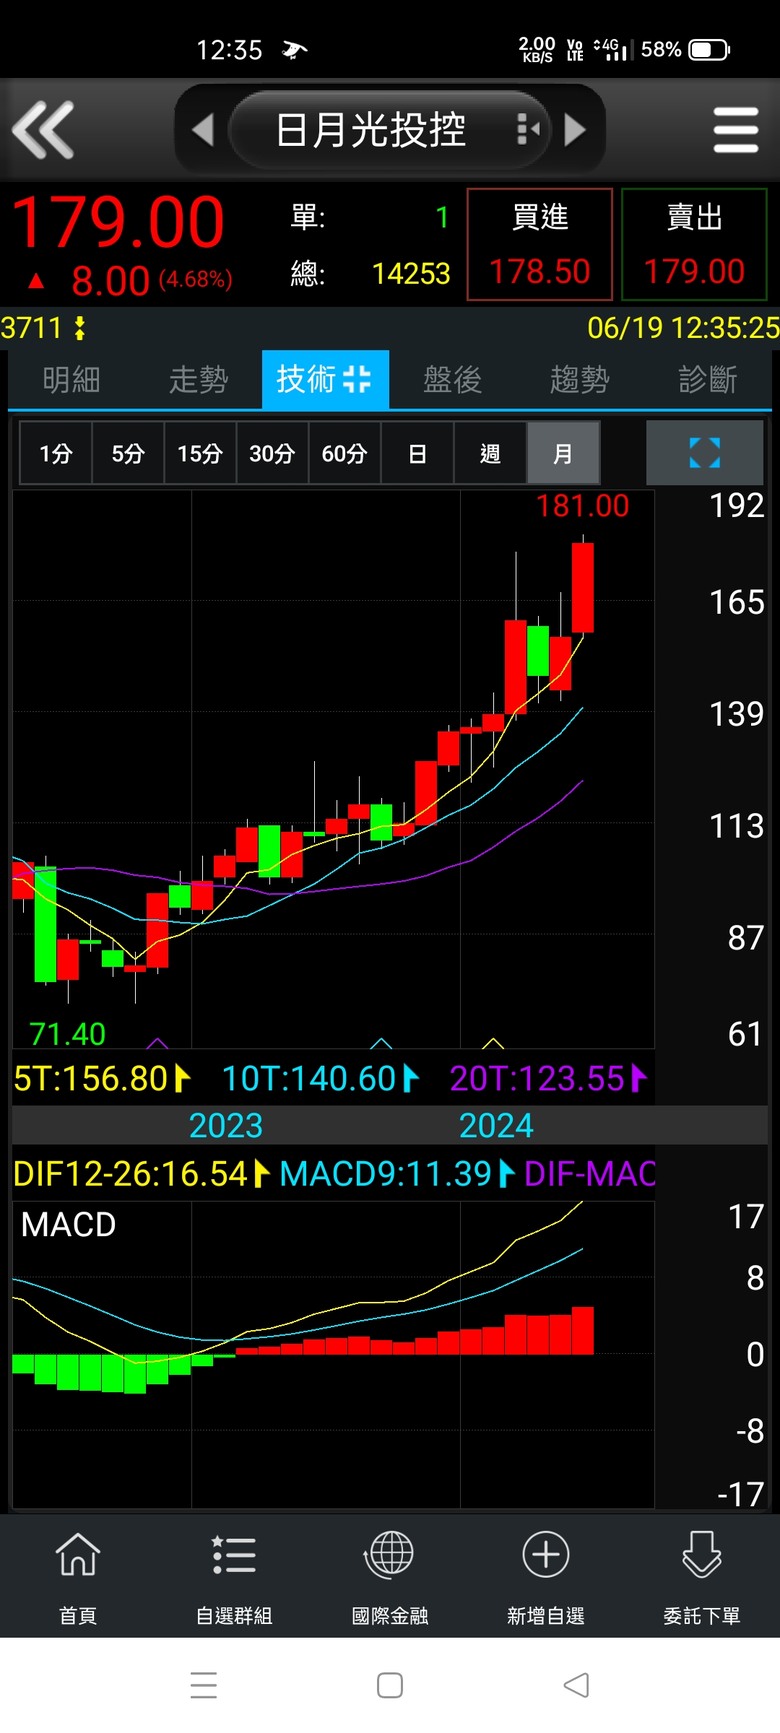Expand chart to fullscreen

coord(705,453)
